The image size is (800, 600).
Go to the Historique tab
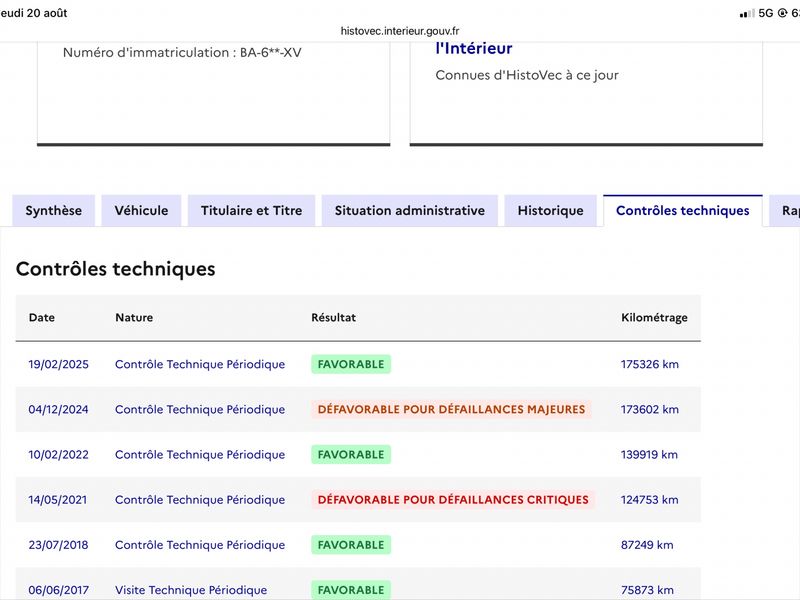551,211
